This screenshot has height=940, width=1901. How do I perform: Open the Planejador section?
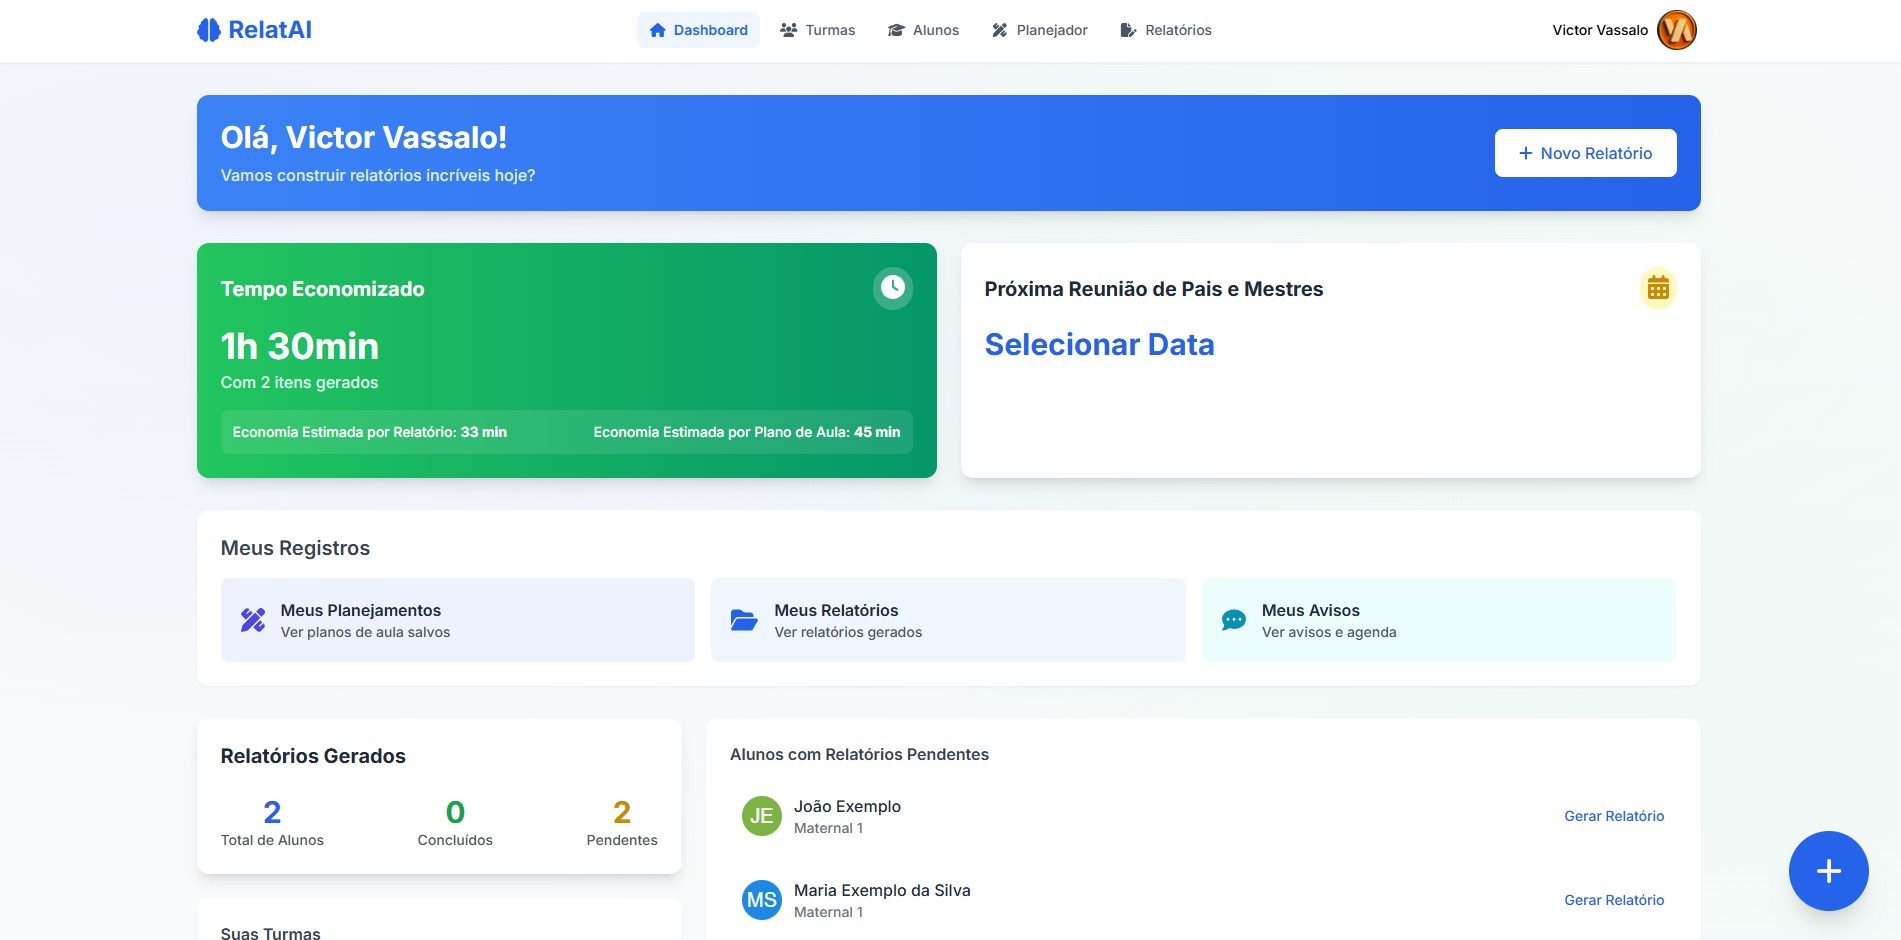(x=1039, y=30)
